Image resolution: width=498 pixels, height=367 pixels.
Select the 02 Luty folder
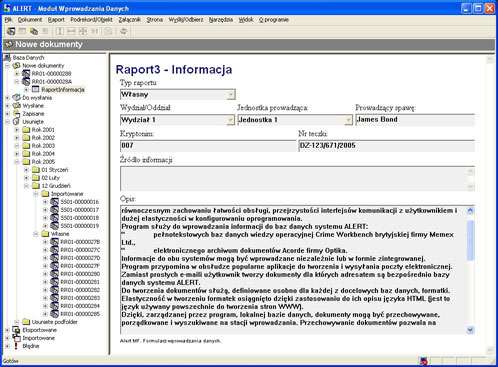[x=50, y=178]
